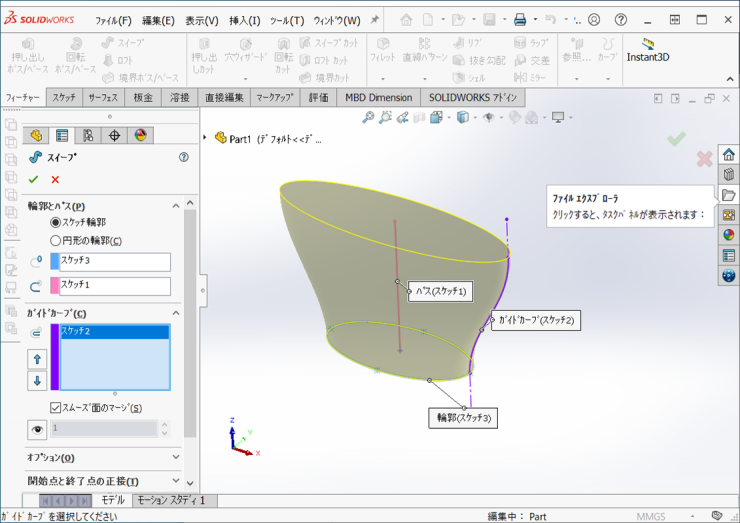Switch to the モーション スタディ 1 tab
This screenshot has width=740, height=523.
[x=171, y=500]
